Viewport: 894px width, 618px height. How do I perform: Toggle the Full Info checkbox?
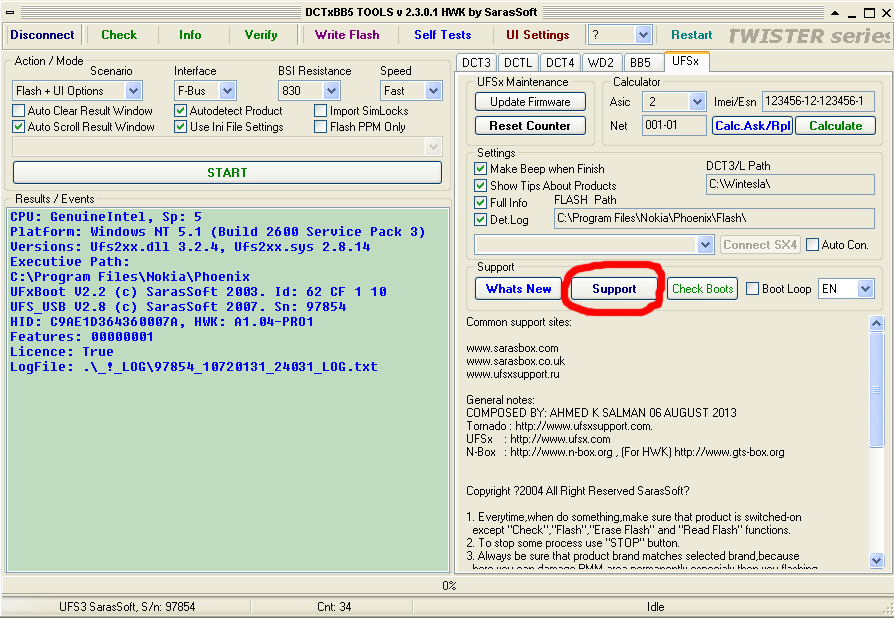click(481, 202)
